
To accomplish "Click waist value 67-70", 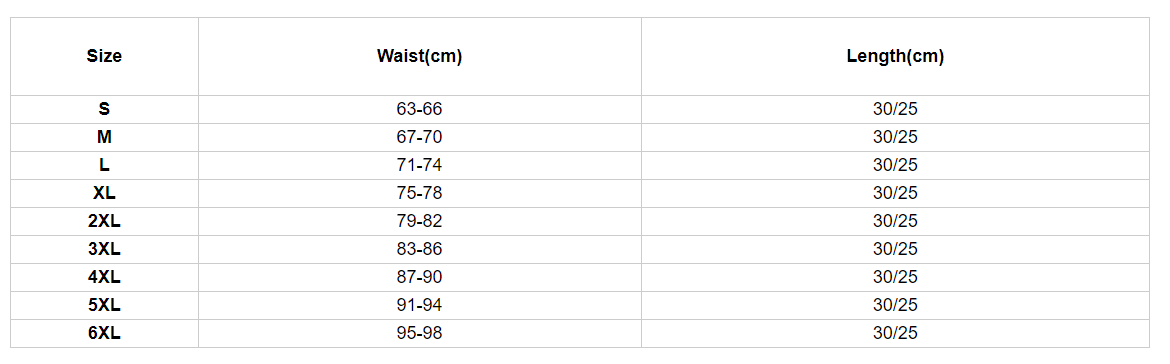I will pyautogui.click(x=419, y=137).
